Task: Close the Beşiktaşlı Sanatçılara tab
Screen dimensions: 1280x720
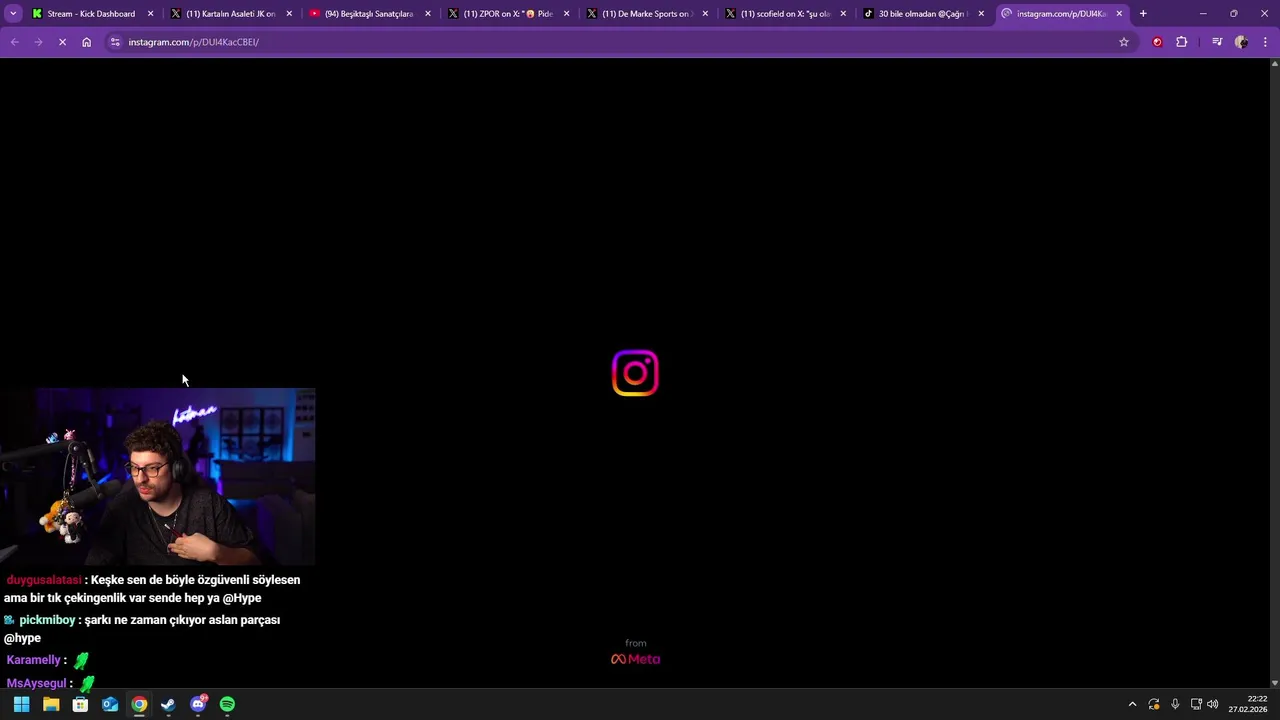Action: point(428,14)
